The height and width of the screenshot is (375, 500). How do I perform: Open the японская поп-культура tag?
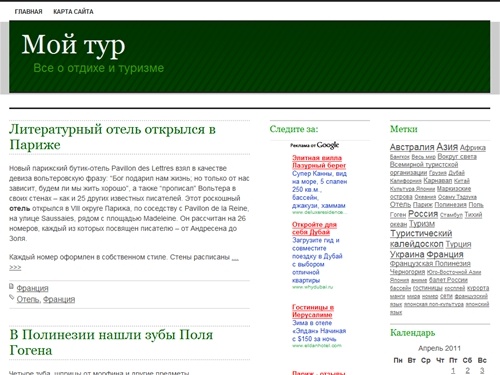pyautogui.click(x=434, y=304)
